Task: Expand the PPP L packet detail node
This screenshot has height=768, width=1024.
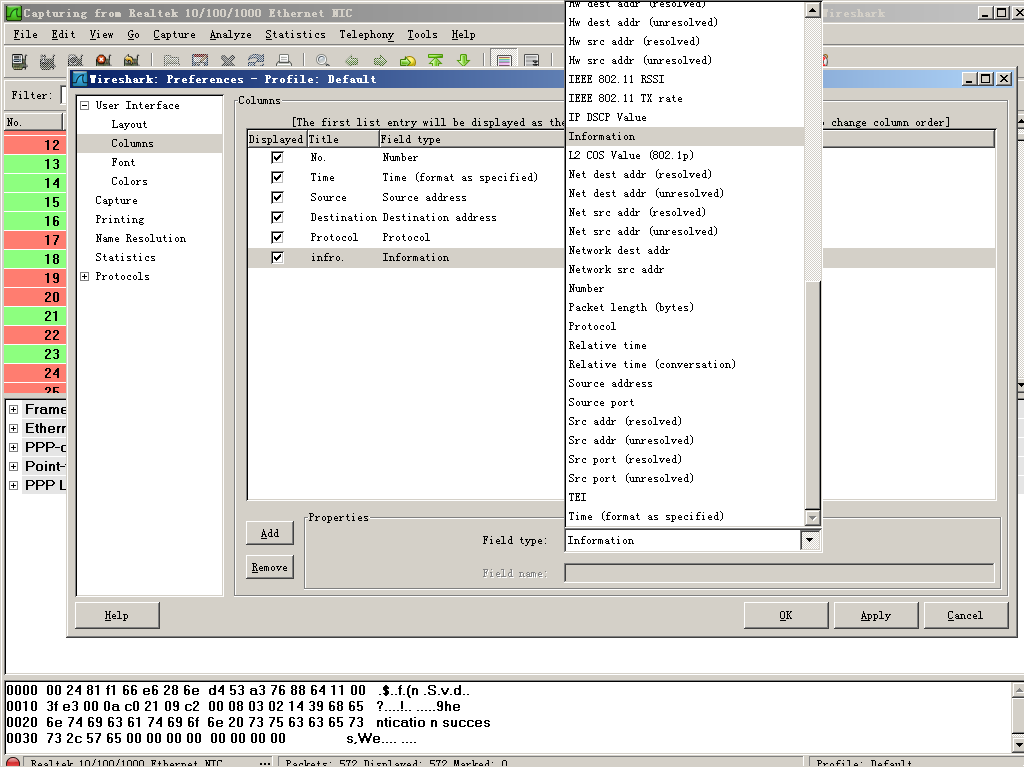Action: [x=13, y=485]
